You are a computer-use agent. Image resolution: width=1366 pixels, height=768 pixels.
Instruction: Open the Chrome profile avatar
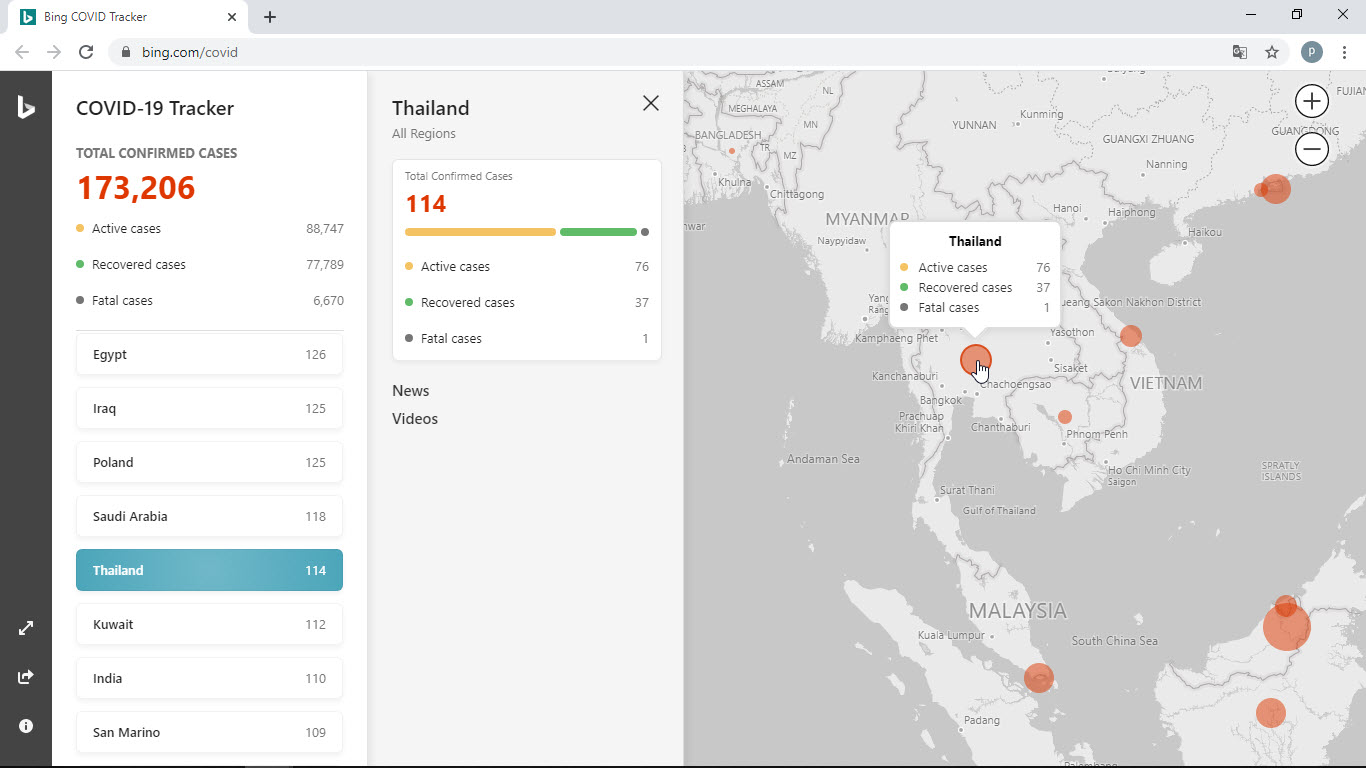click(x=1312, y=52)
